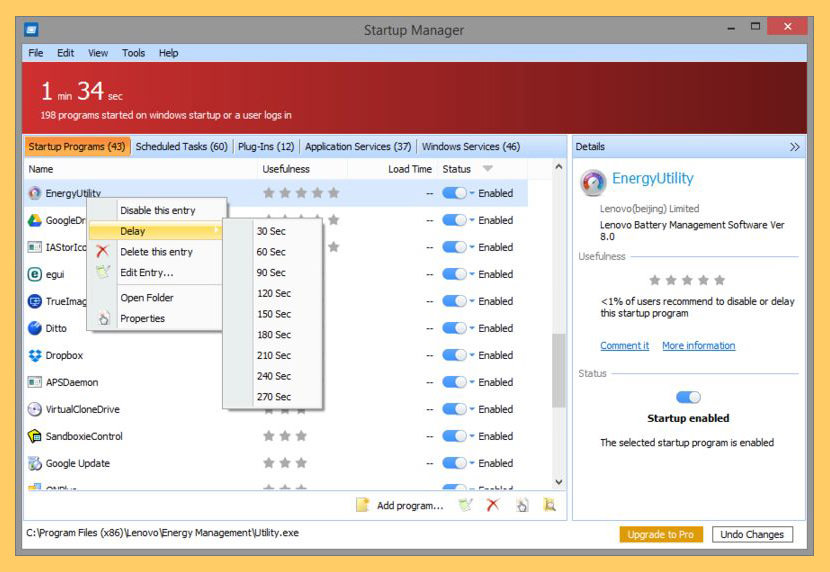Toggle the APSDaemon enabled switch
830x572 pixels.
454,382
